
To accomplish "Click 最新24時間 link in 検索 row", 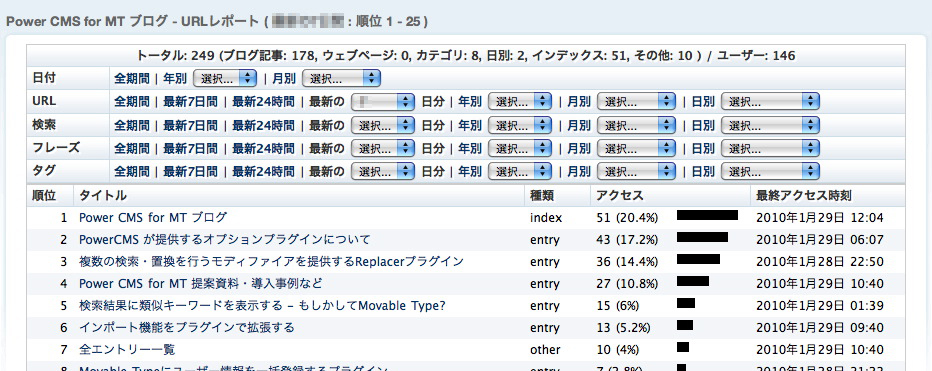I will click(263, 125).
